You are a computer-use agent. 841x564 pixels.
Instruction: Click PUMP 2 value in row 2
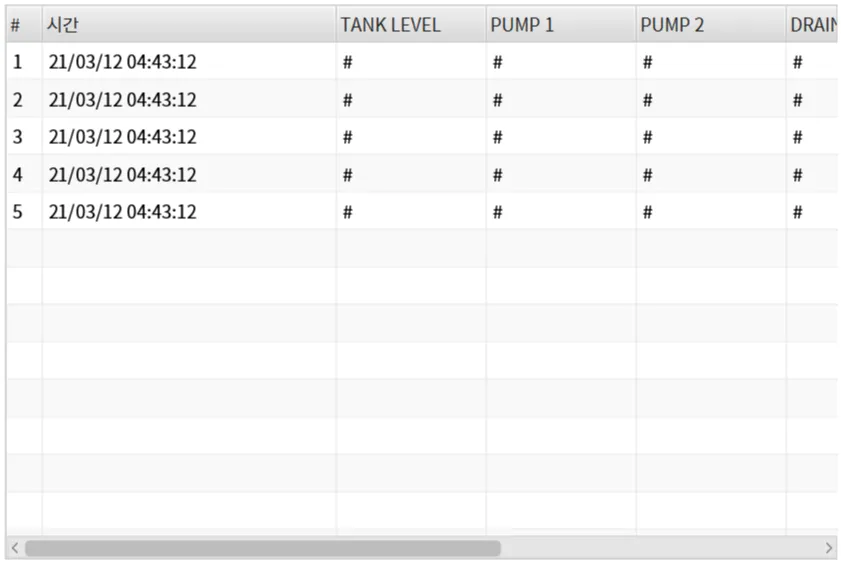[648, 100]
